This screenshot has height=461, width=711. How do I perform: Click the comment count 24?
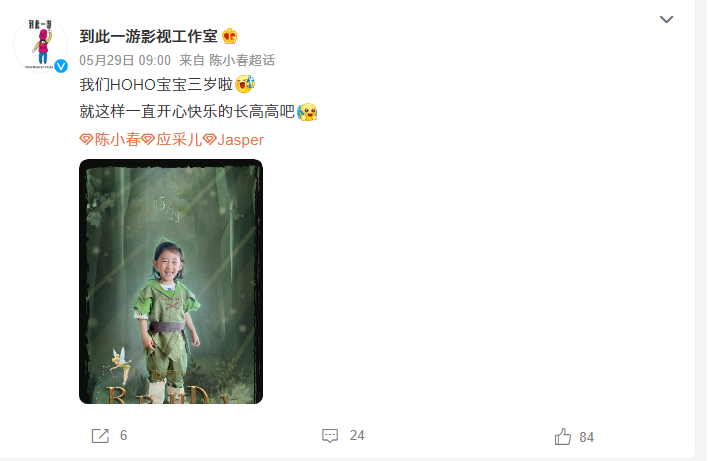(x=357, y=436)
